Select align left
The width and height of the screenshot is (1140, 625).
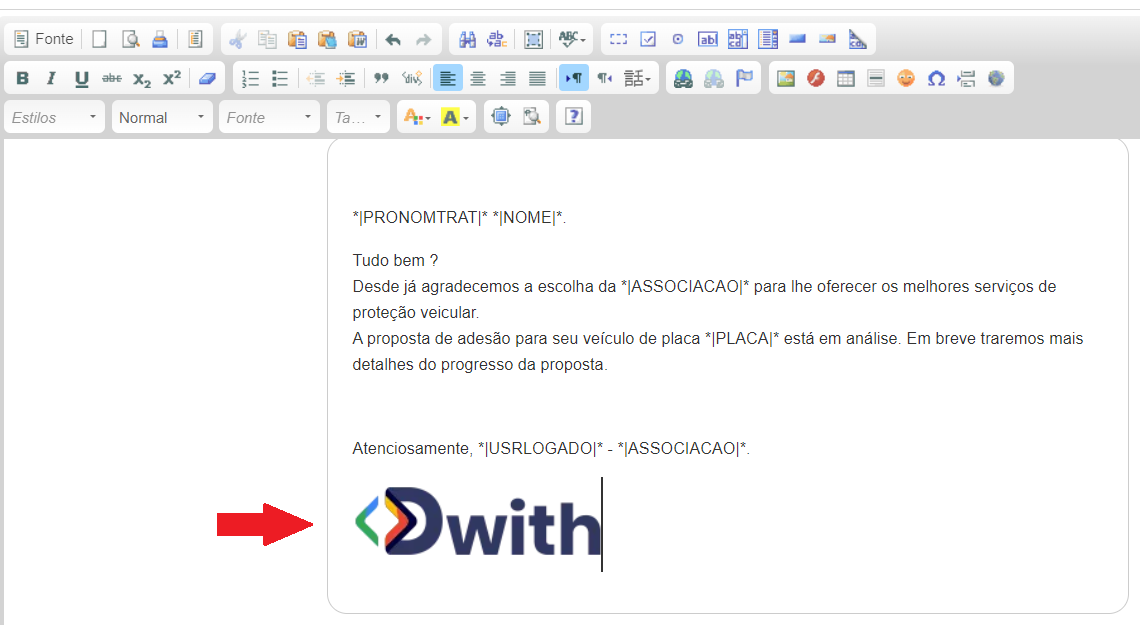point(447,78)
